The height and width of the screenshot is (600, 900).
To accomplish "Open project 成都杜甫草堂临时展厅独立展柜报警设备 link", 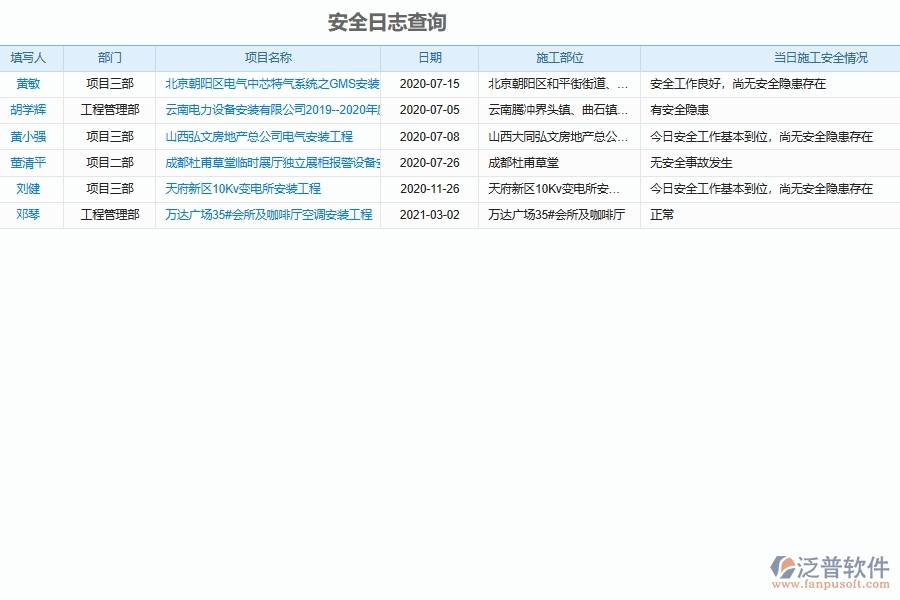I will (x=267, y=162).
